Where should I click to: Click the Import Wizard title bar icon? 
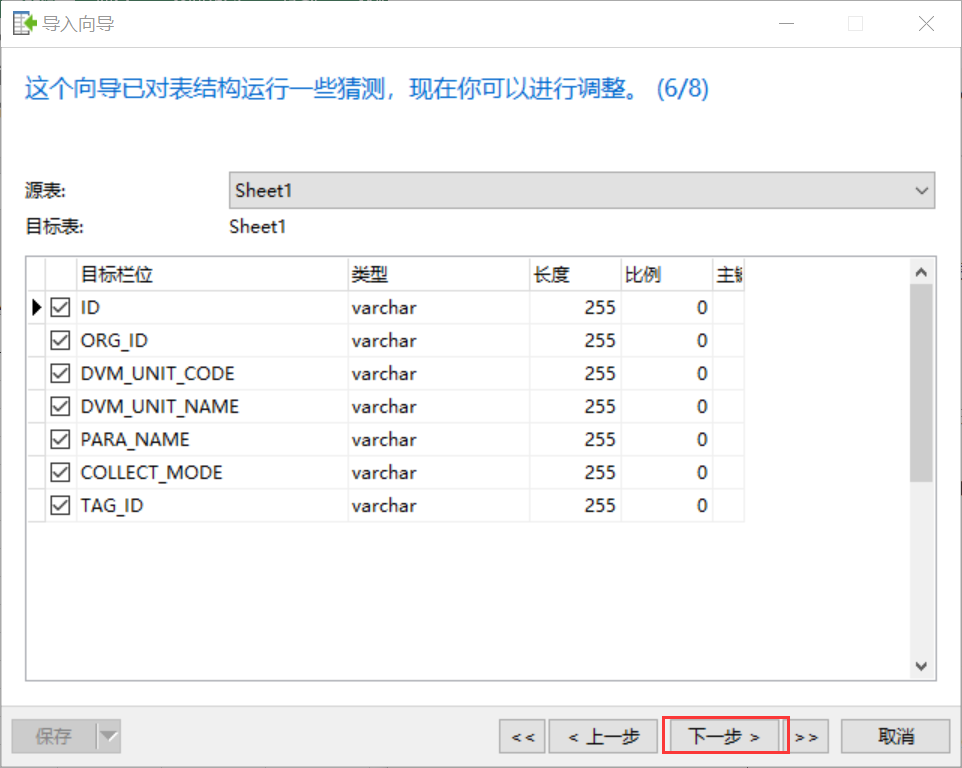pyautogui.click(x=25, y=24)
